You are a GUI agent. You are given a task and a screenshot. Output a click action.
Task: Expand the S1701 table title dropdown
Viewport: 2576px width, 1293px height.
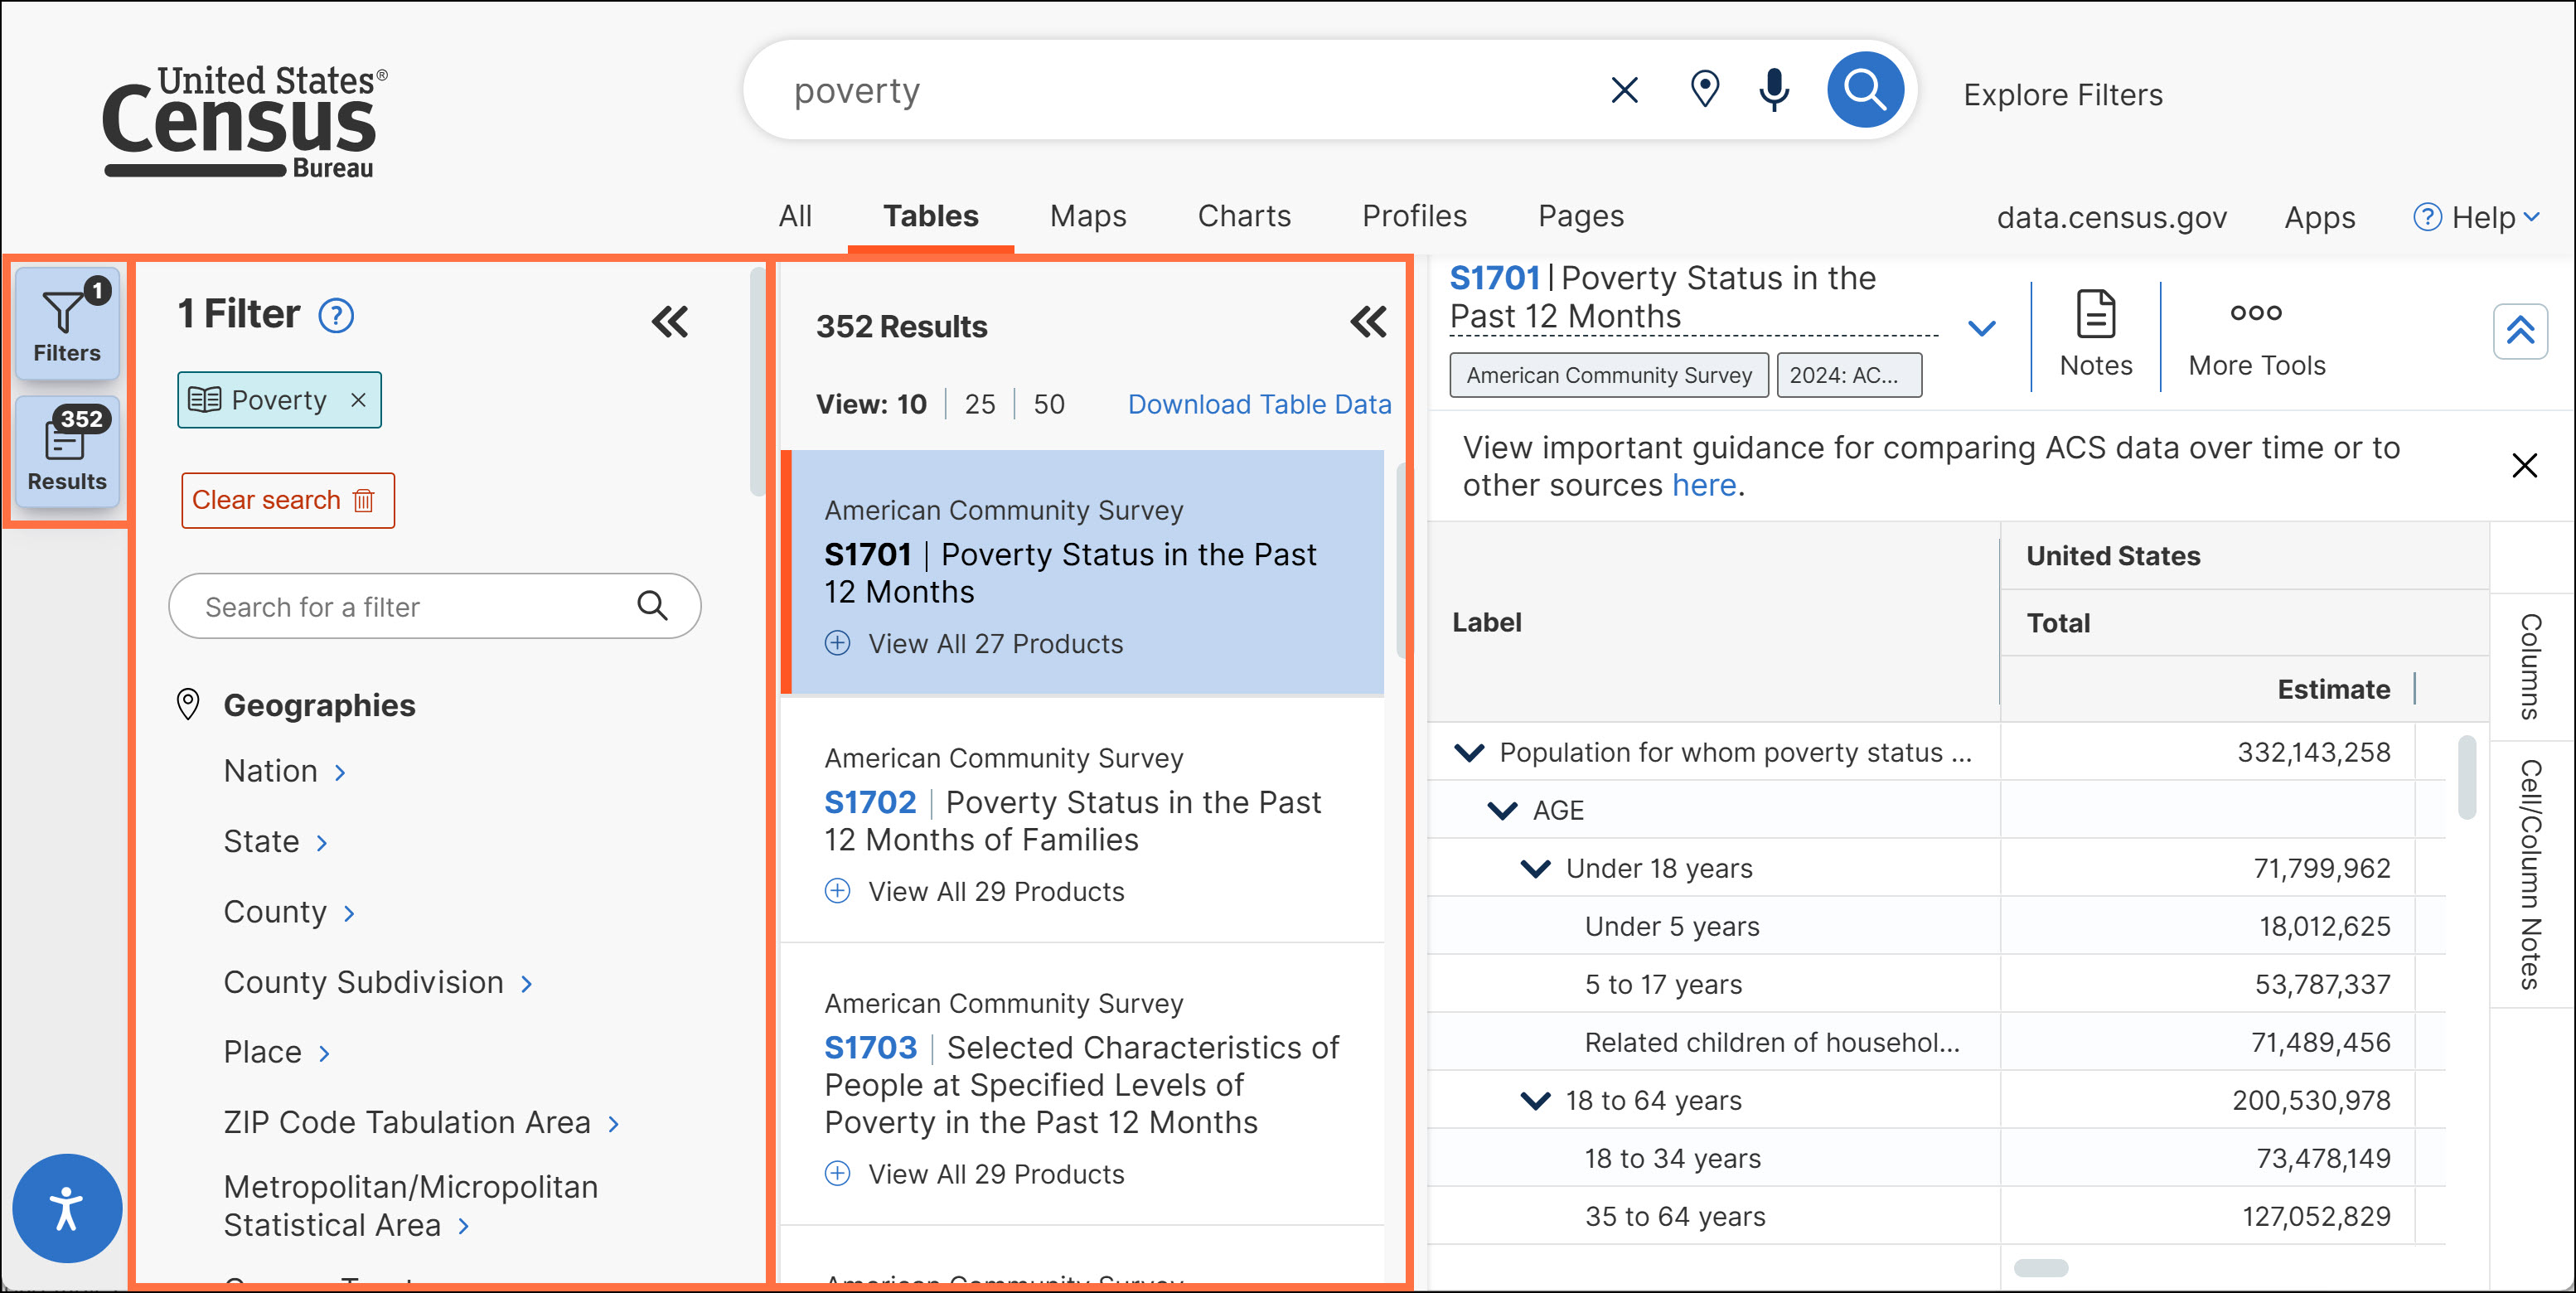point(1981,328)
